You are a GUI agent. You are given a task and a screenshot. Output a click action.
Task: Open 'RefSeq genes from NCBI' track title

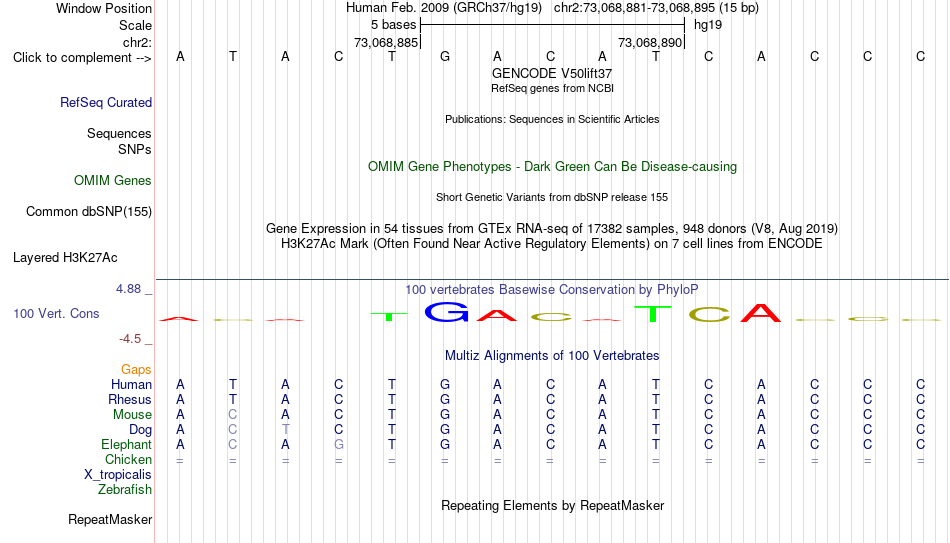tap(552, 88)
